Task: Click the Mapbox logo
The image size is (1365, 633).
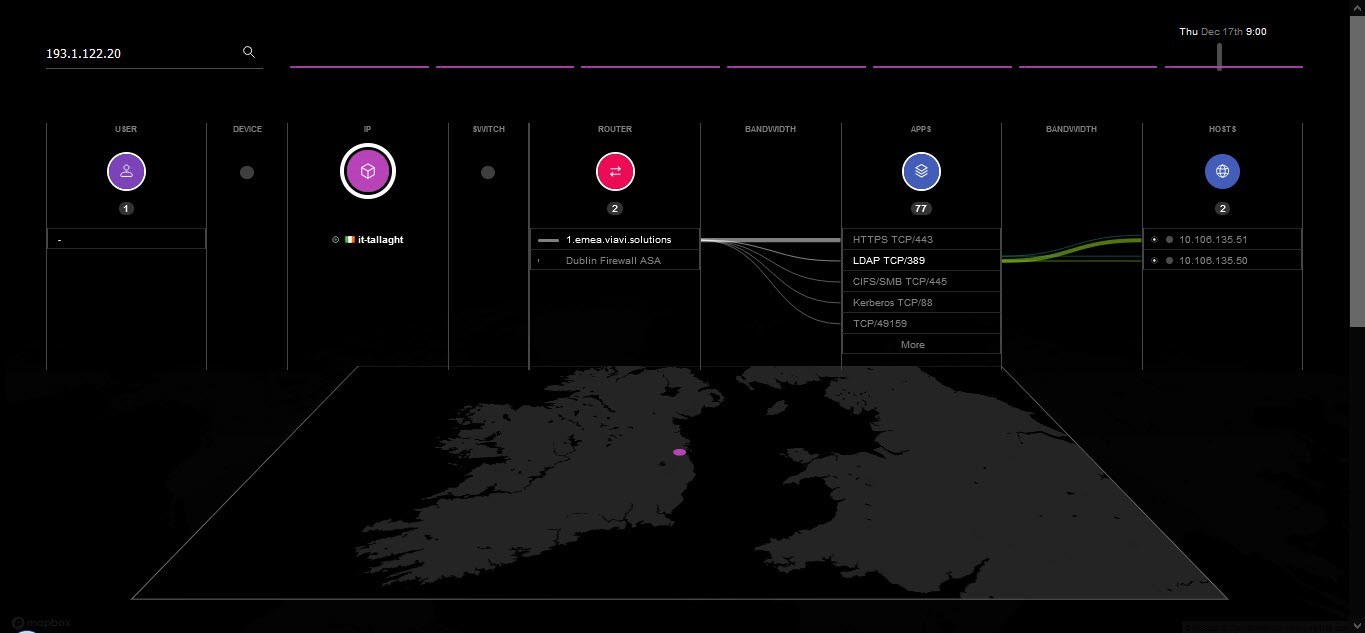Action: point(42,622)
